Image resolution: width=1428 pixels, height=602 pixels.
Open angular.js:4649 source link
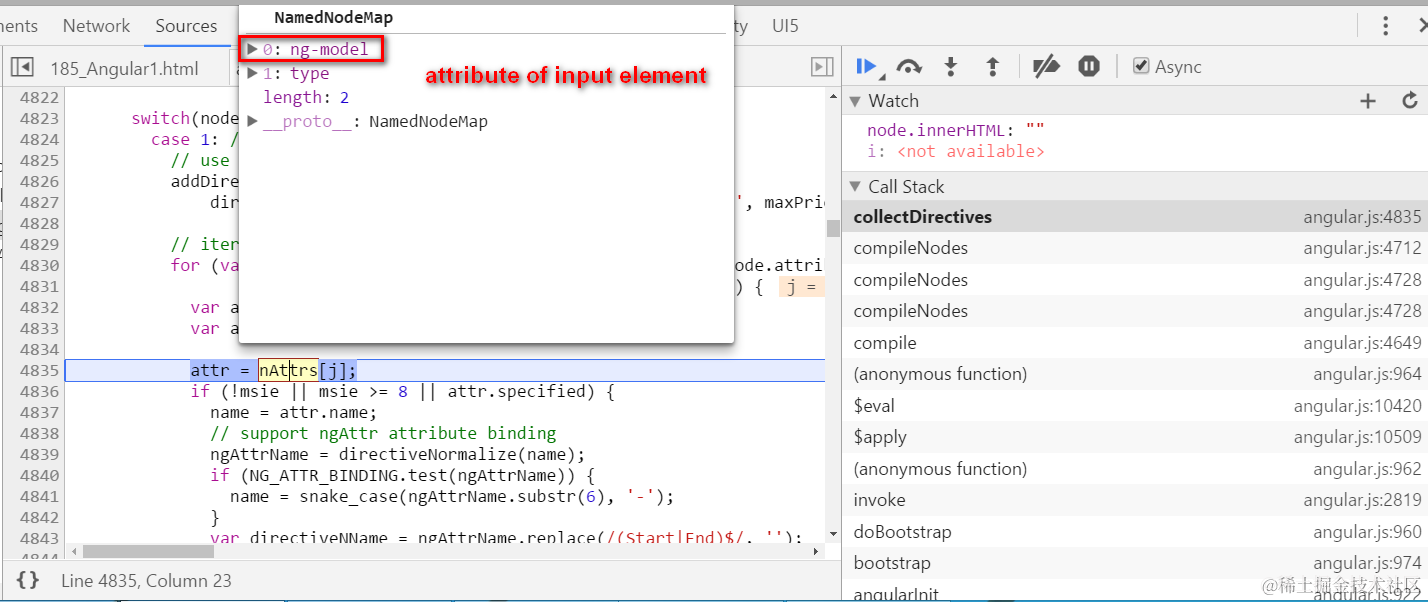click(1362, 343)
